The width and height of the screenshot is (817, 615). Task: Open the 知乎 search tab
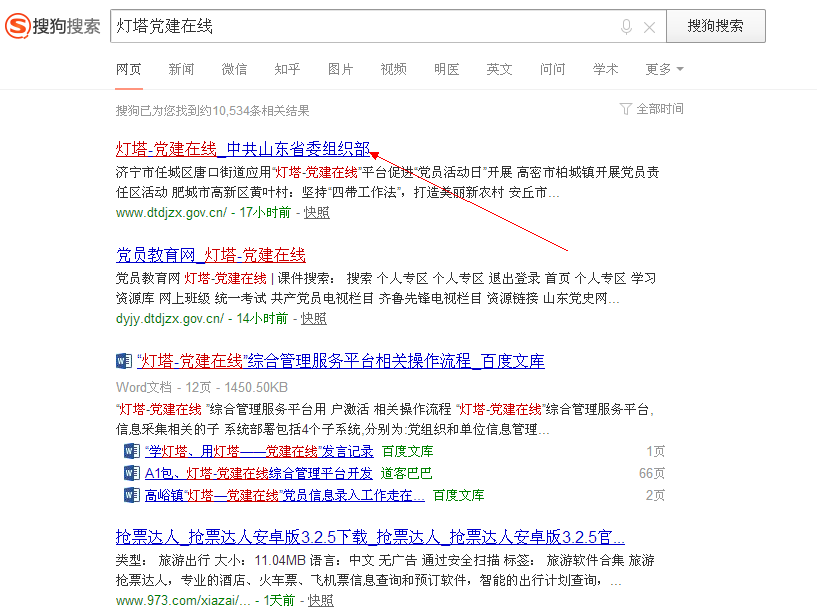click(287, 69)
